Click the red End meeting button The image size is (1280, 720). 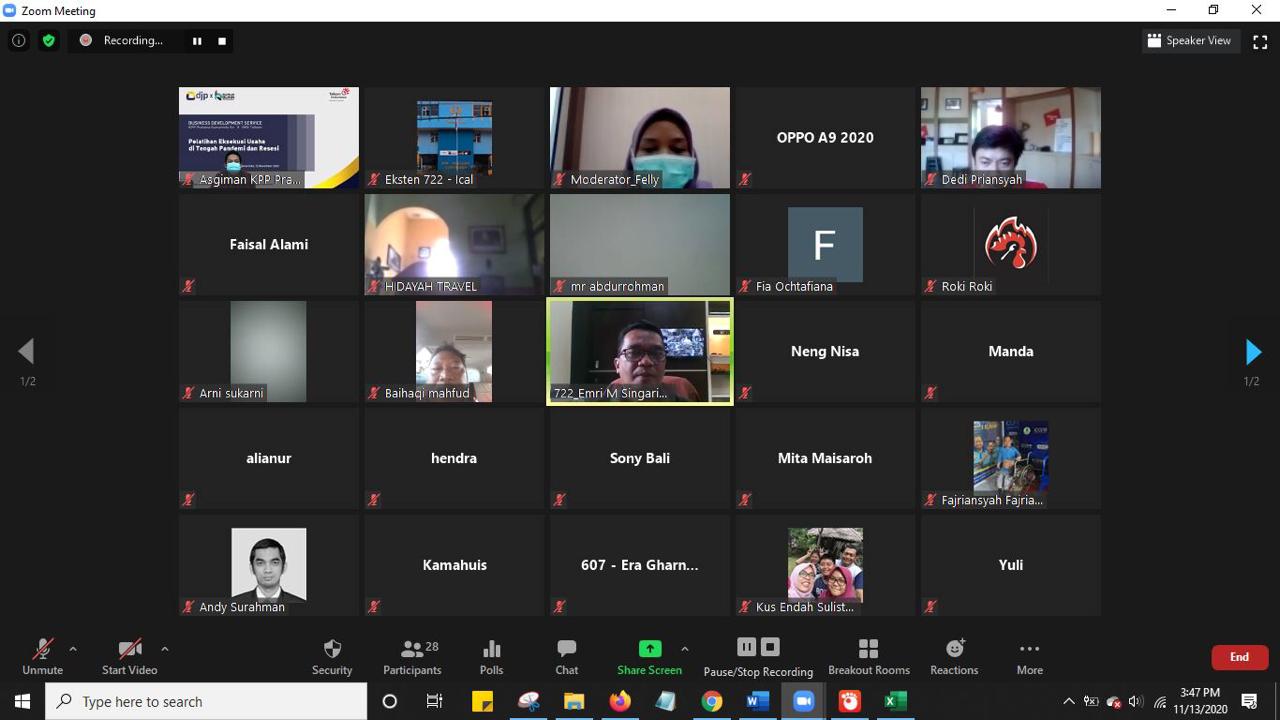click(1239, 657)
